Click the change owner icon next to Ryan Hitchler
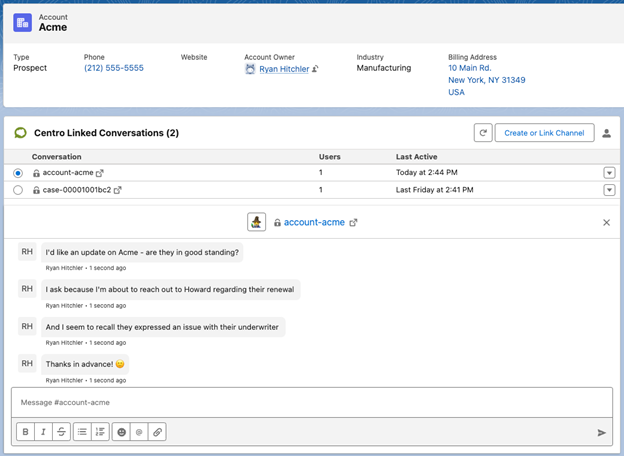This screenshot has width=624, height=456. [315, 69]
